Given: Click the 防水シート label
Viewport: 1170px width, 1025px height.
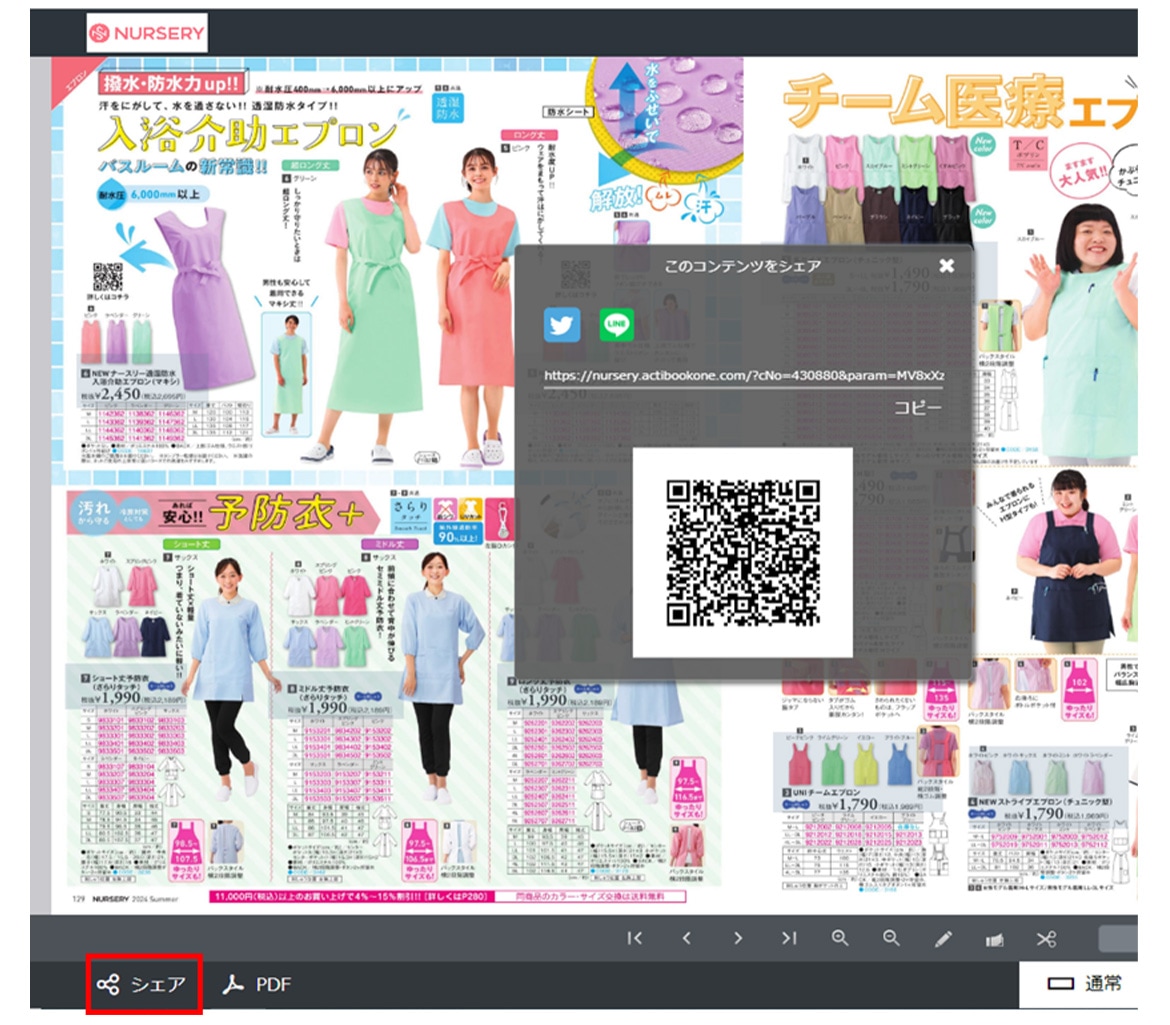Looking at the screenshot, I should [568, 112].
